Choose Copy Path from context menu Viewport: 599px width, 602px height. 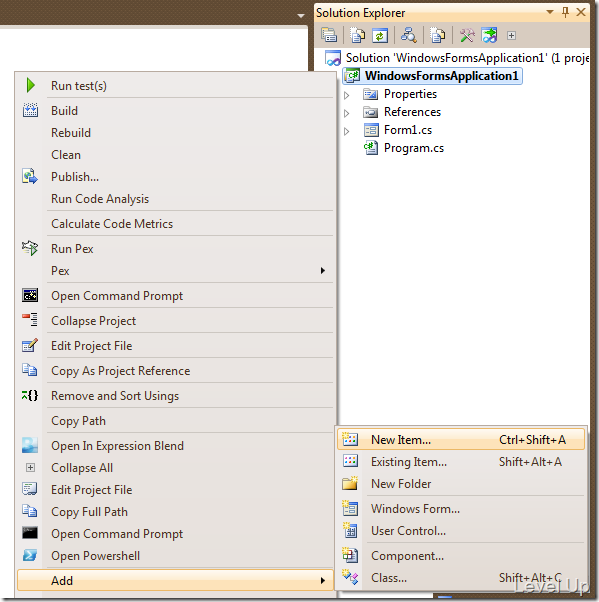(78, 421)
